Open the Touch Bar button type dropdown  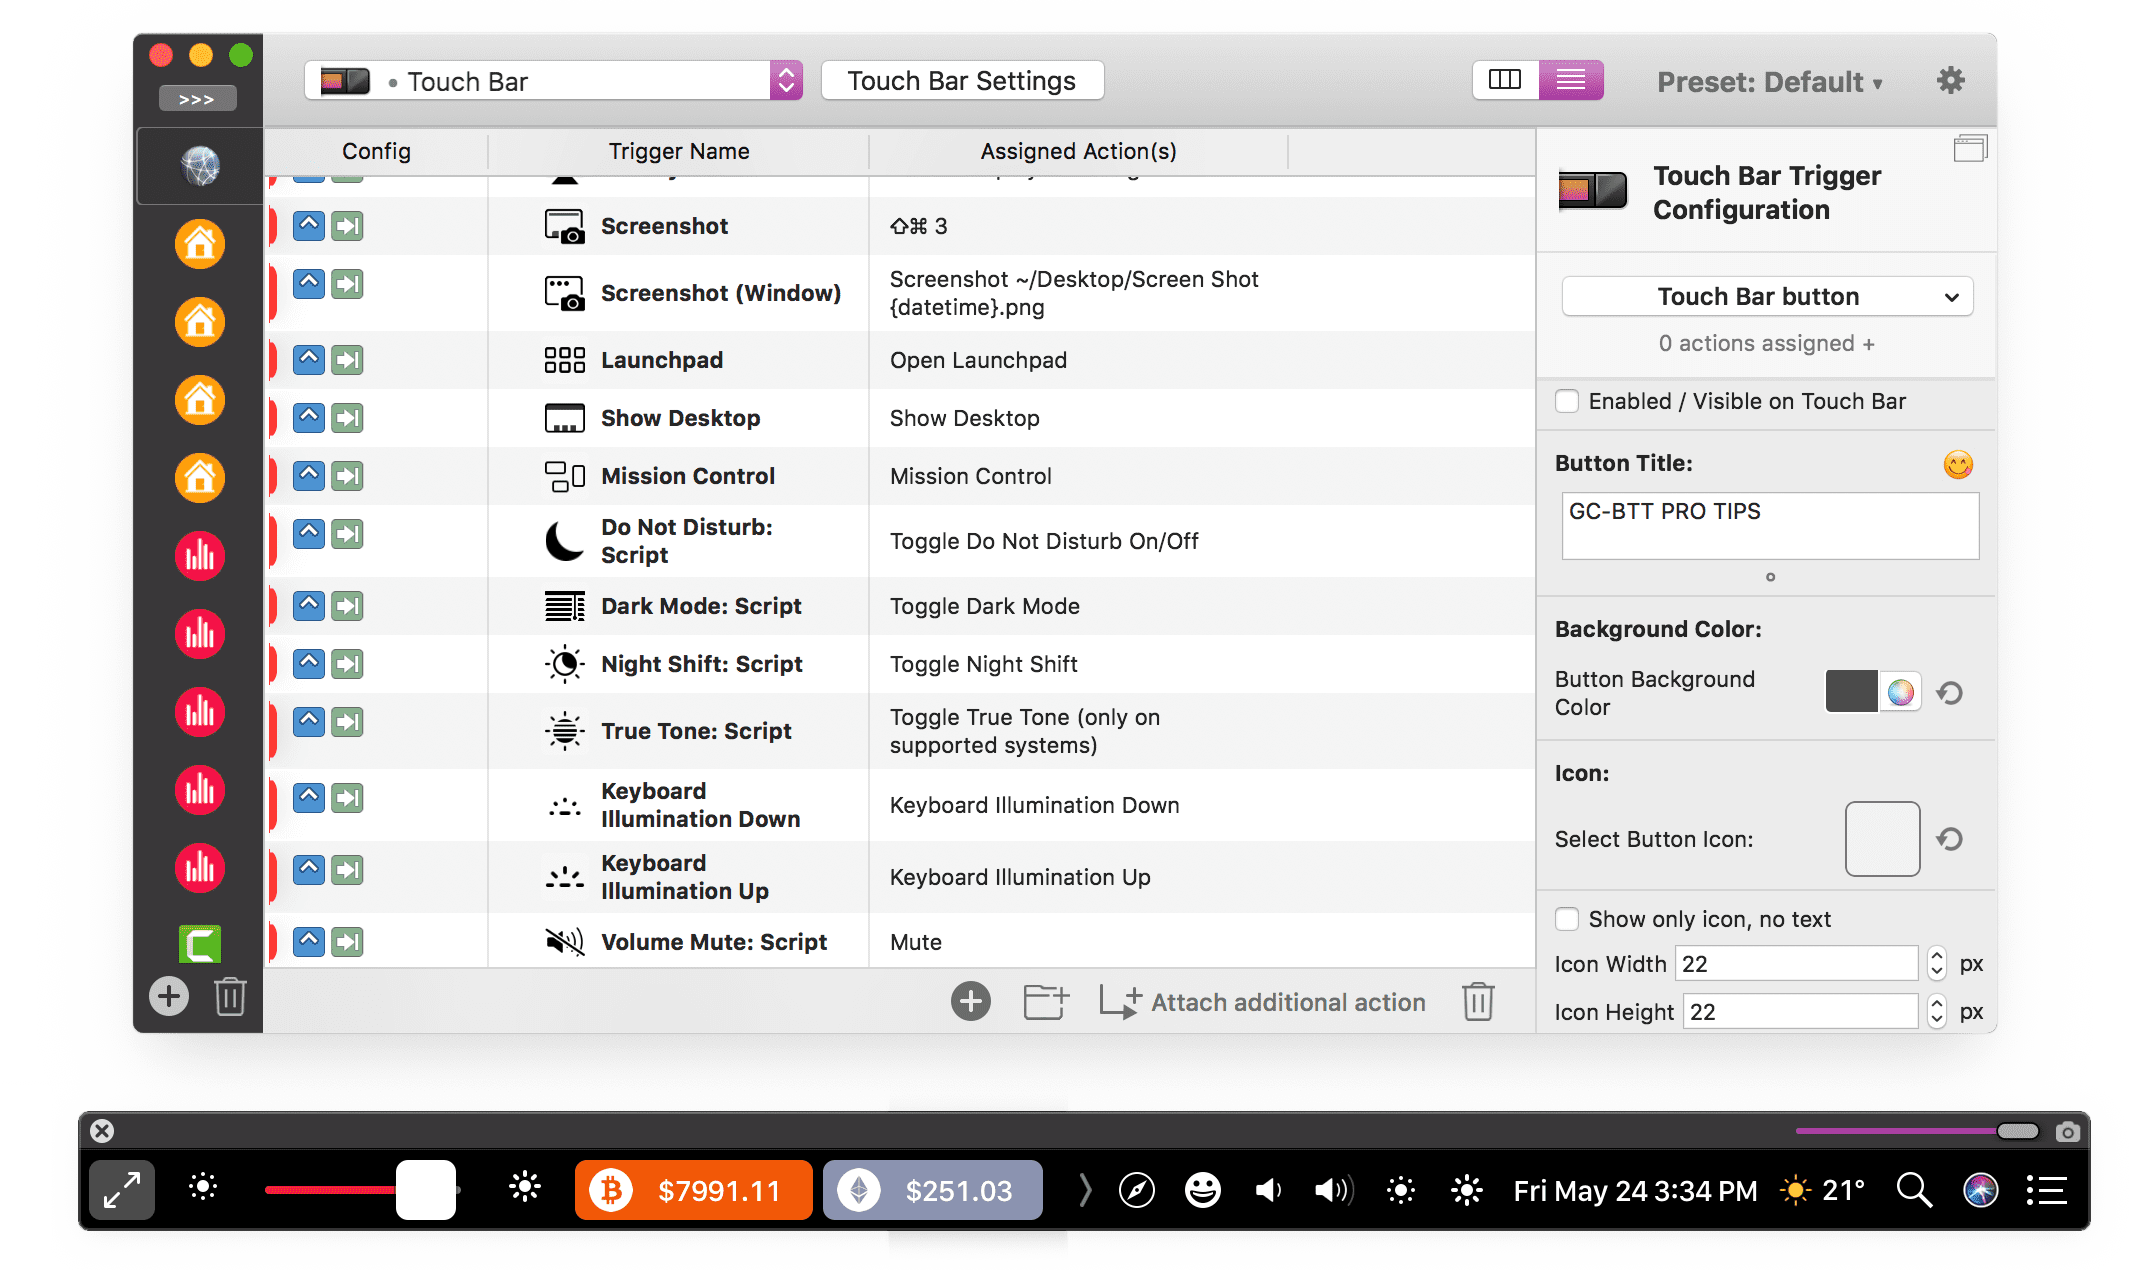[1767, 296]
